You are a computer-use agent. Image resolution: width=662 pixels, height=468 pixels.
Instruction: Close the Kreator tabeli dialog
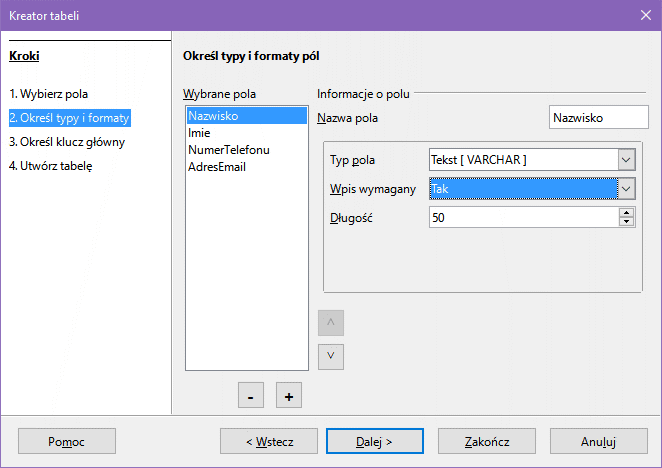pyautogui.click(x=645, y=15)
